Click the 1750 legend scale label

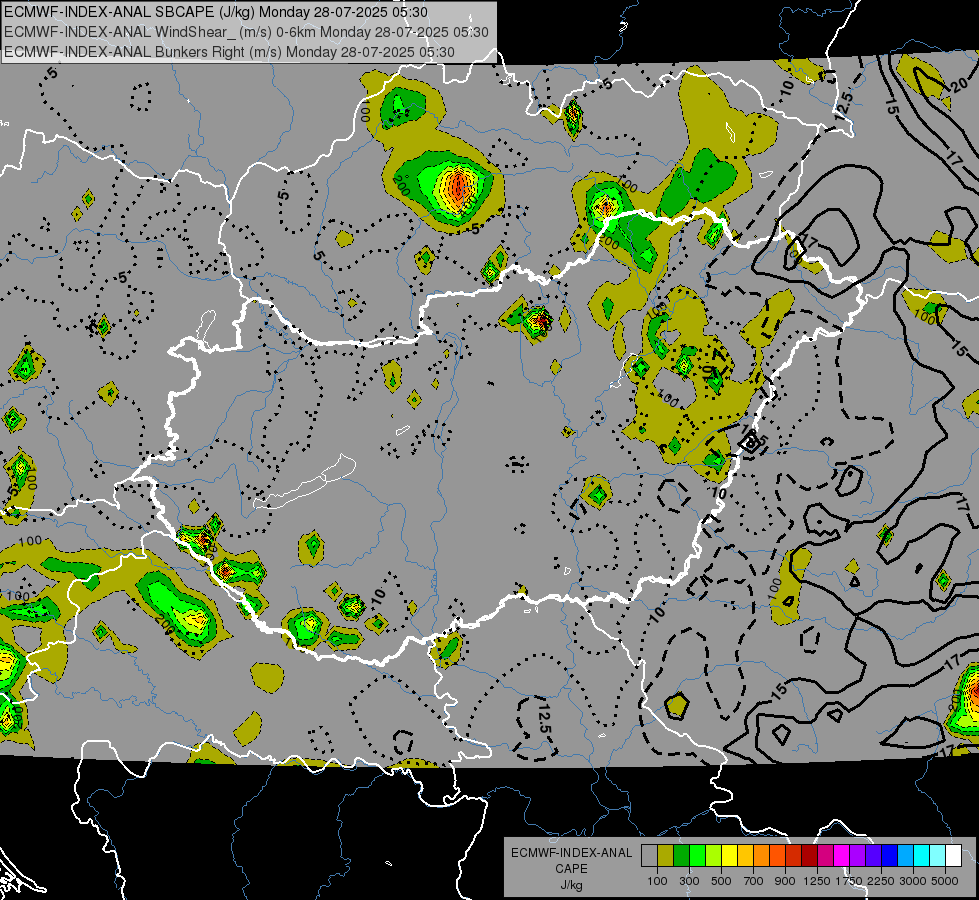point(849,881)
